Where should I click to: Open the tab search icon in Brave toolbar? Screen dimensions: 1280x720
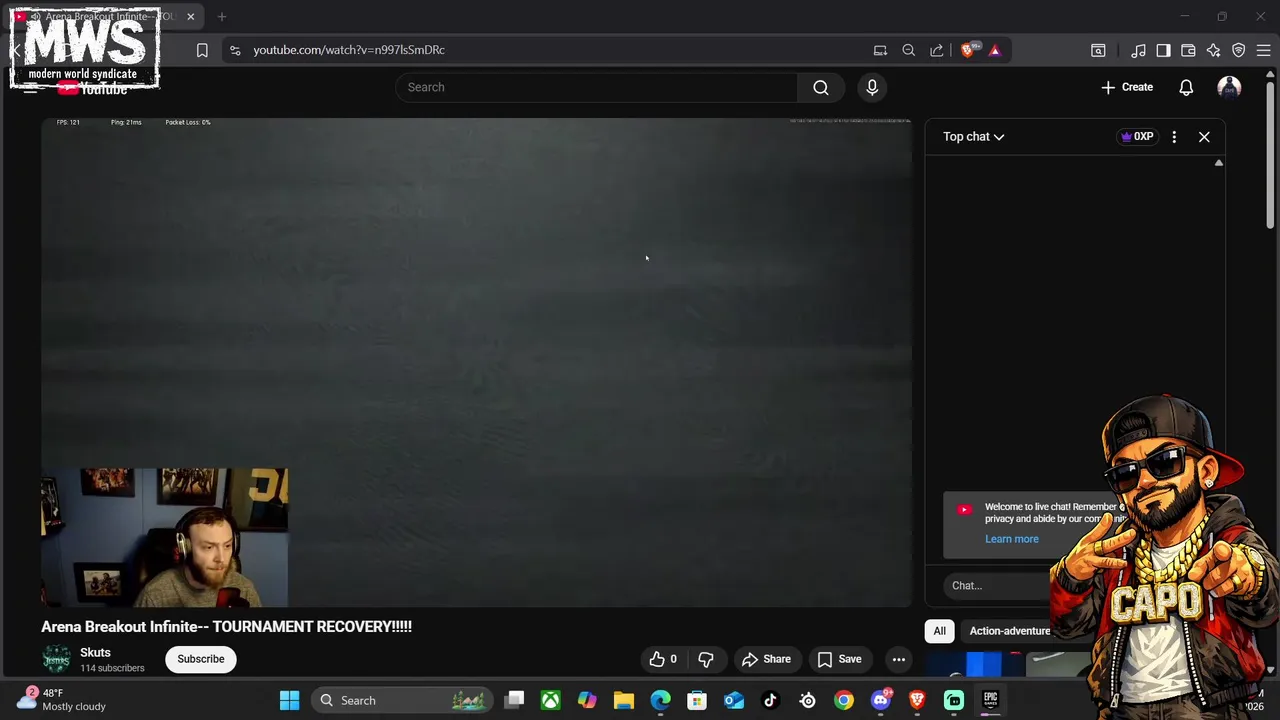click(x=1098, y=50)
